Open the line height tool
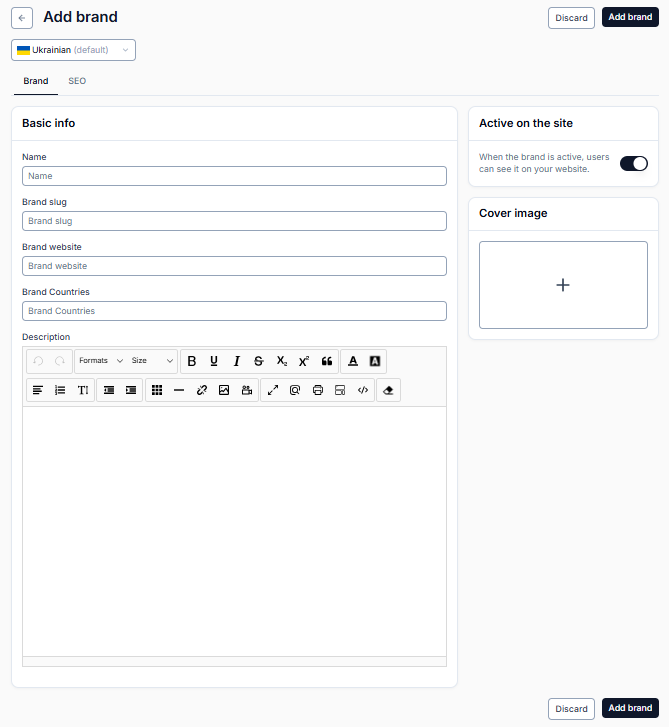Screen dimensions: 669x727 tap(83, 390)
